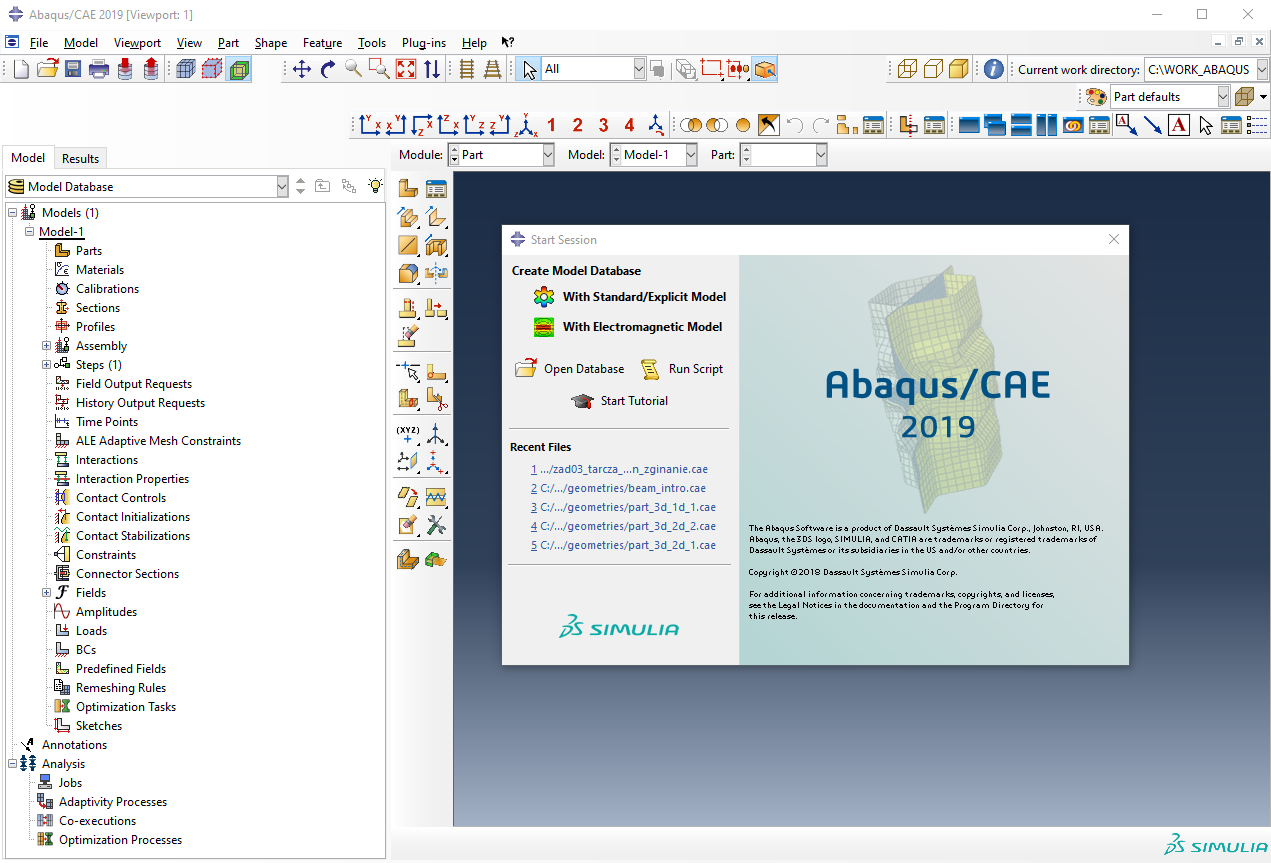Screen dimensions: 1271x863
Task: Open the Part defaults color code dropdown
Action: [1223, 97]
